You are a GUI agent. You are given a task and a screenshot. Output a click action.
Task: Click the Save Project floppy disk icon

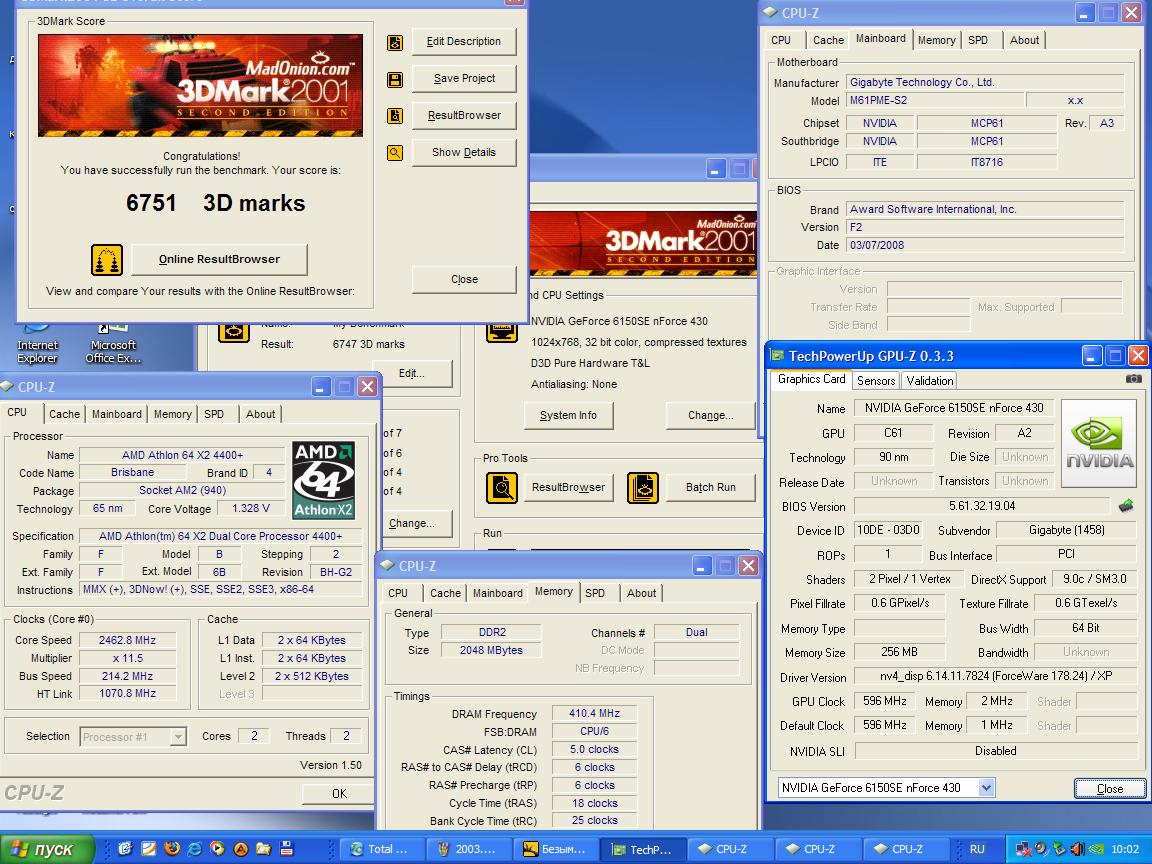395,79
